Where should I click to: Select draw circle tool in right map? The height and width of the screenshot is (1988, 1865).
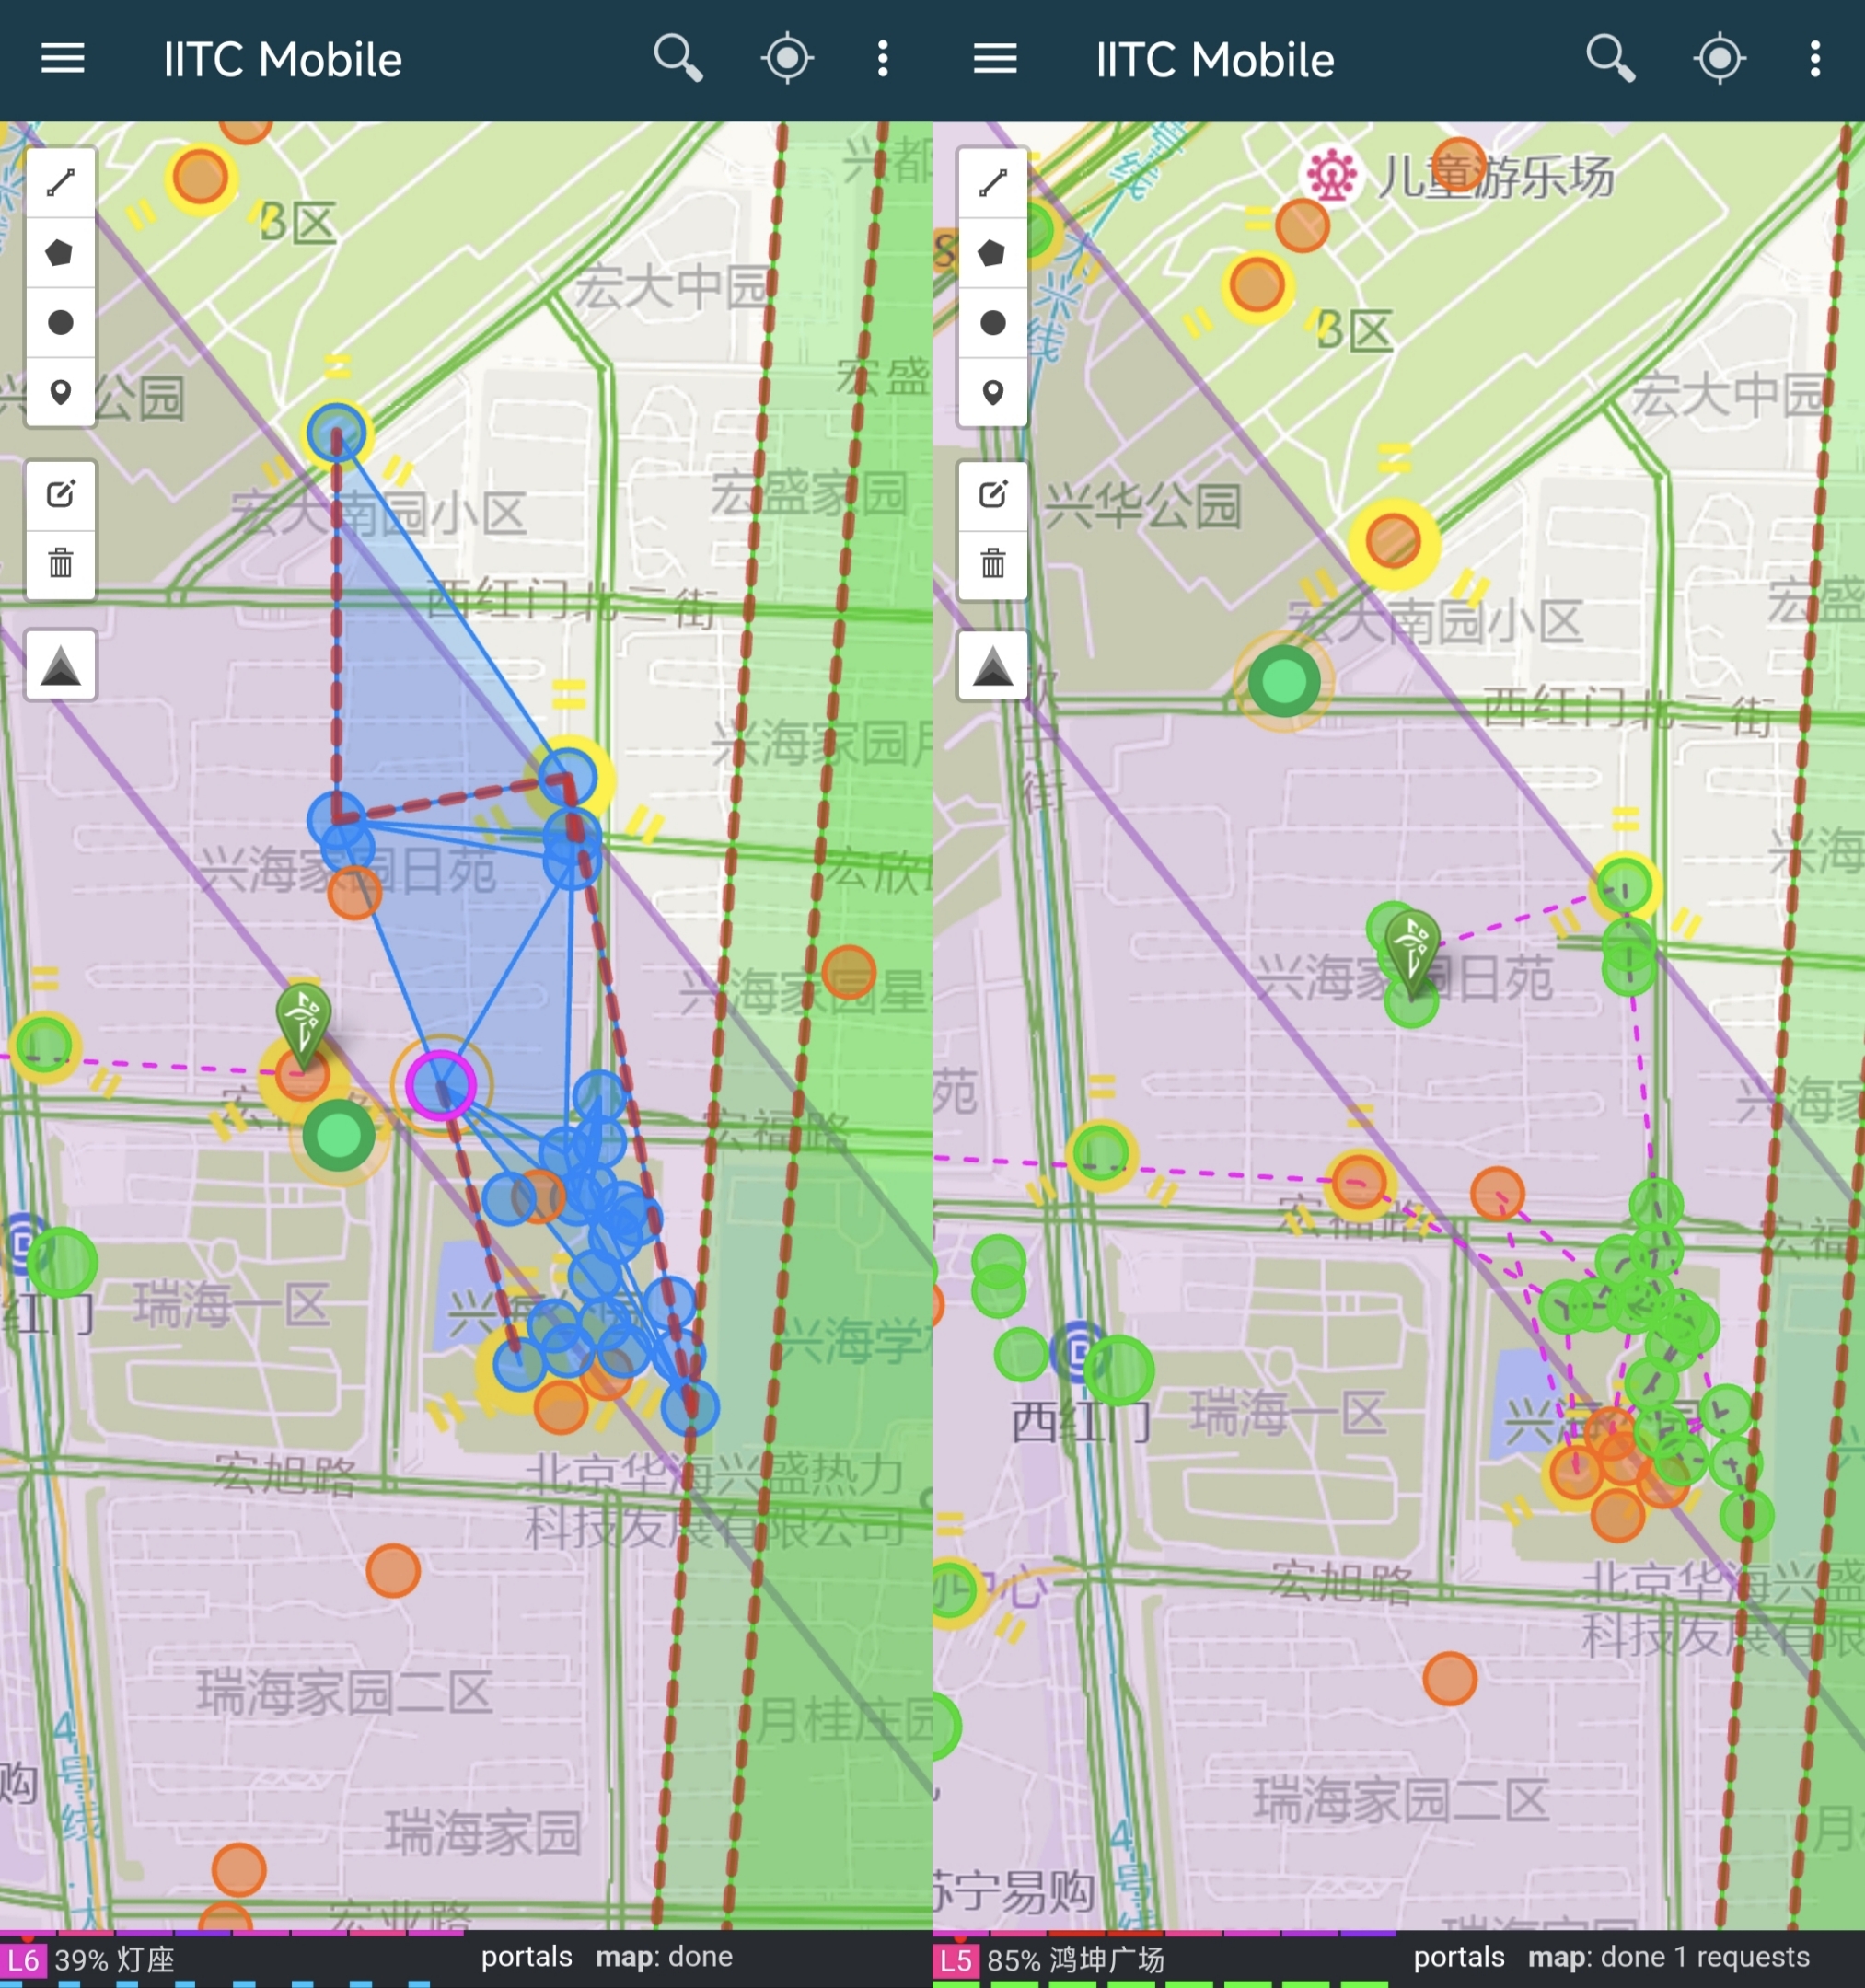tap(993, 323)
